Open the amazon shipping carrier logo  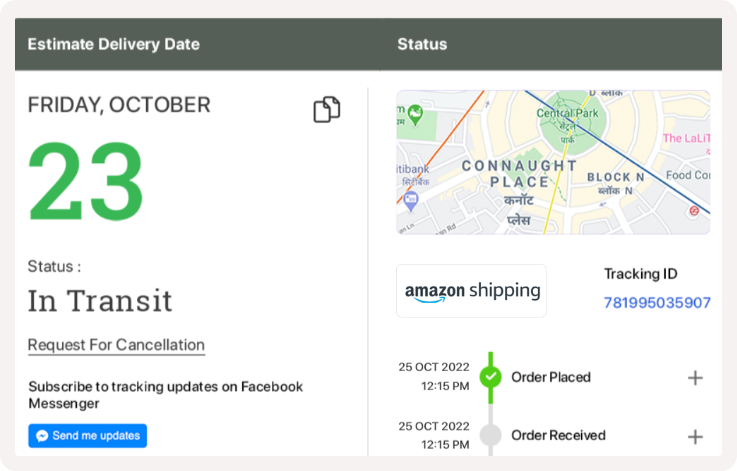471,291
